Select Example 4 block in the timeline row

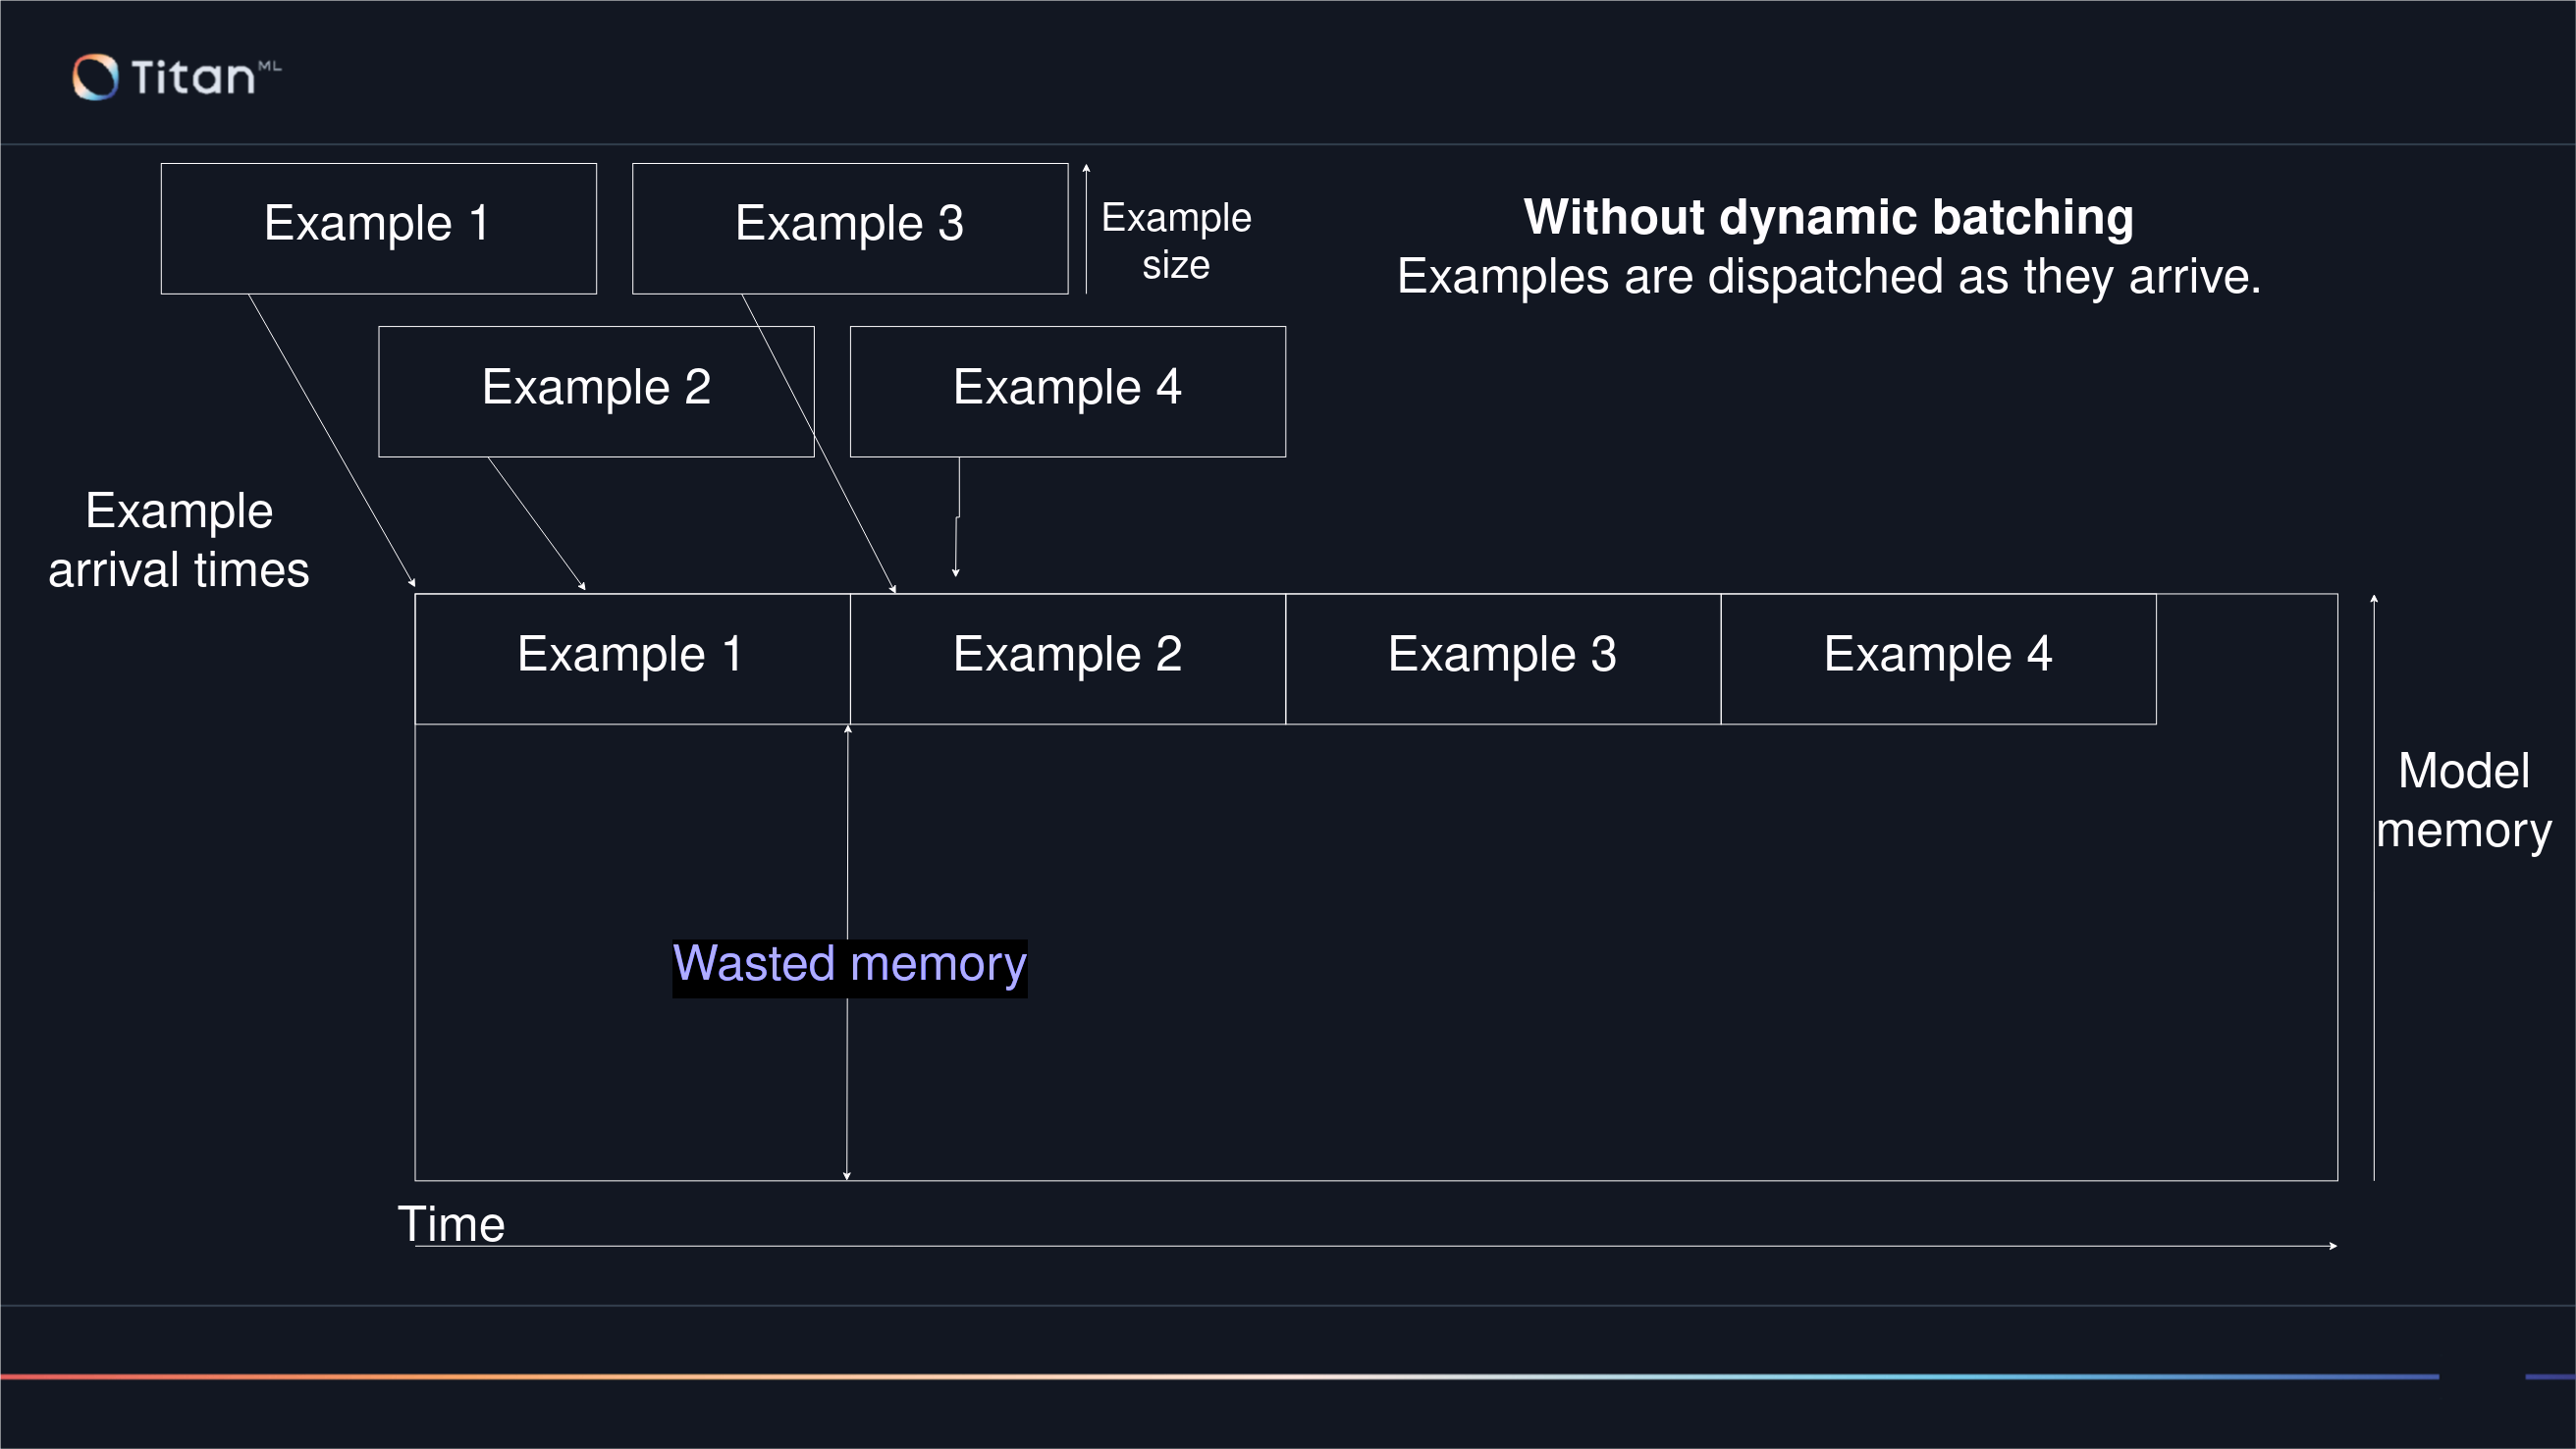click(x=1937, y=658)
